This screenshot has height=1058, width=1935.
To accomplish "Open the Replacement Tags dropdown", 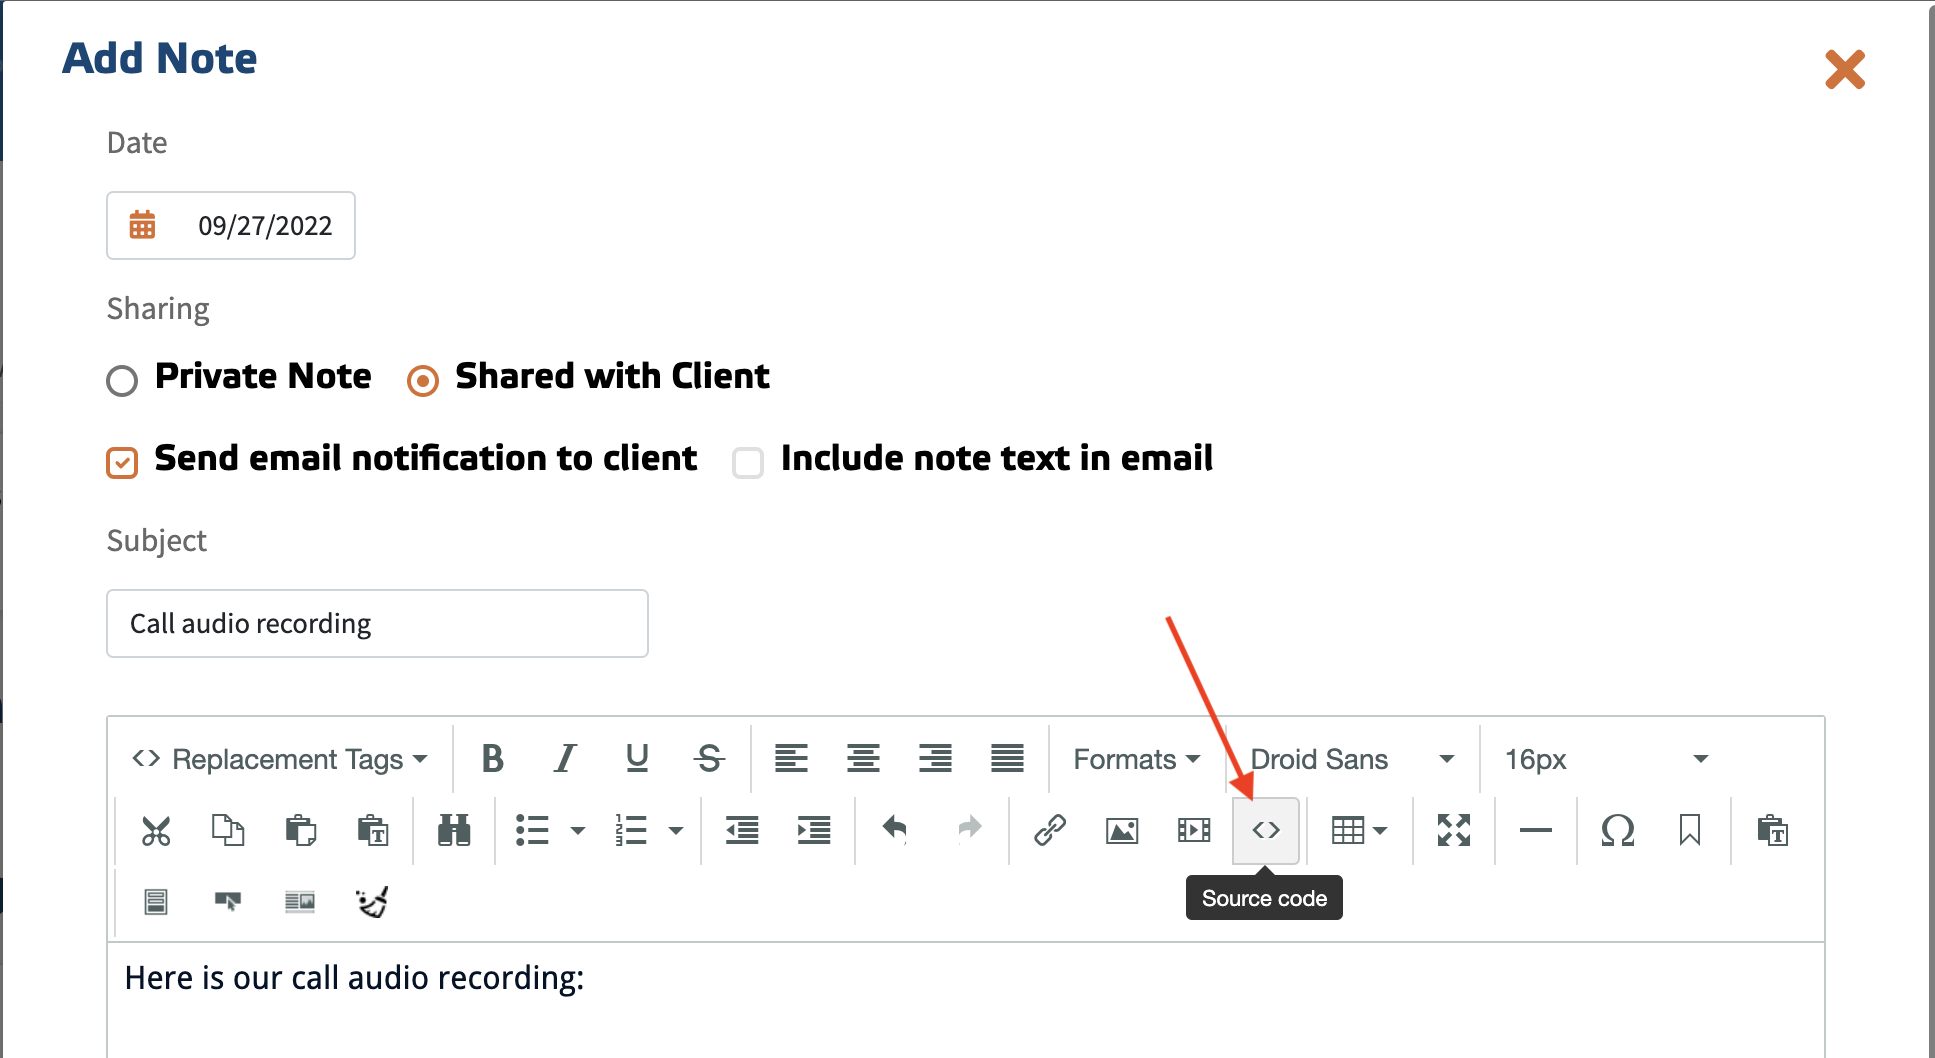I will (280, 759).
